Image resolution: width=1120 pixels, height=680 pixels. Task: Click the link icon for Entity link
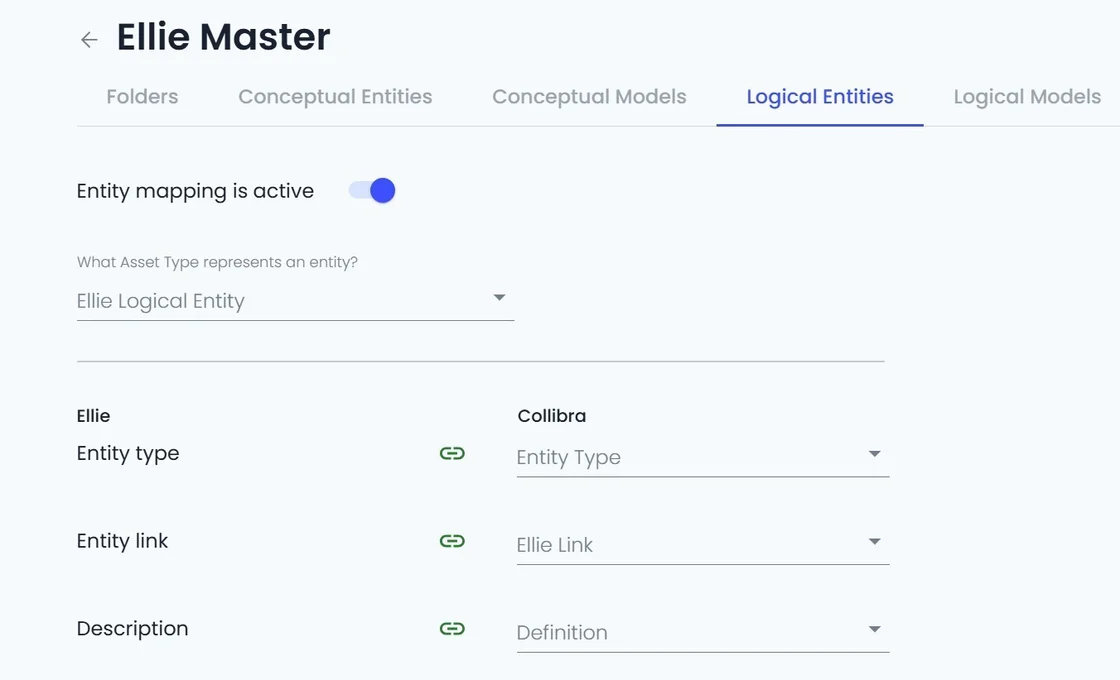452,541
